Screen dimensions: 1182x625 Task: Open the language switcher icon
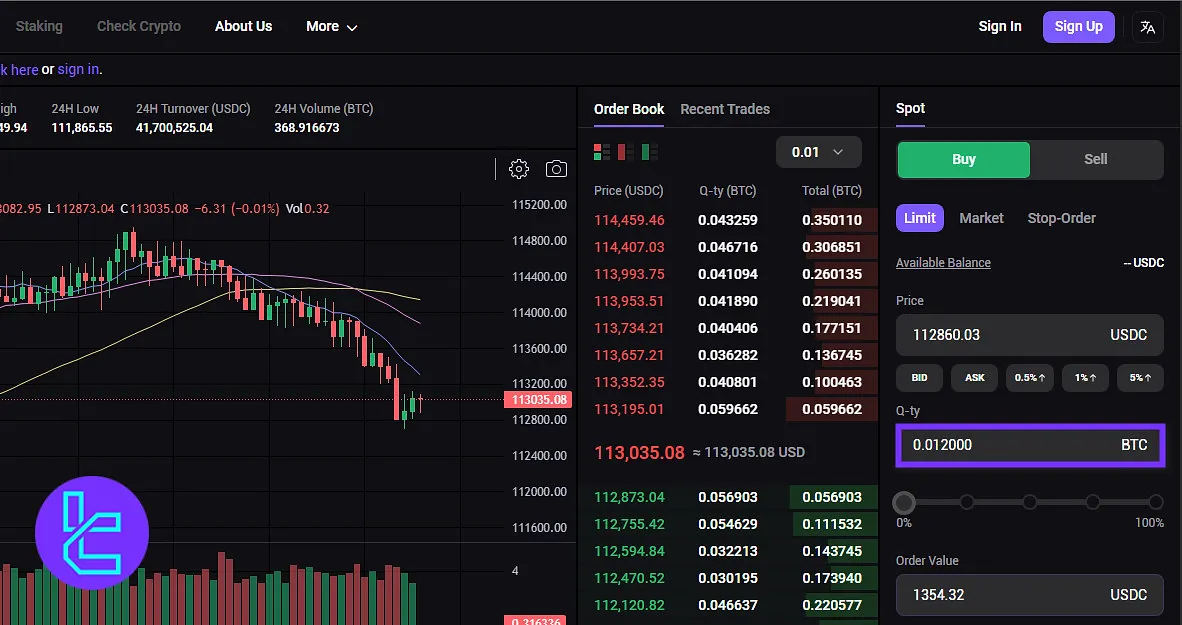click(x=1148, y=27)
